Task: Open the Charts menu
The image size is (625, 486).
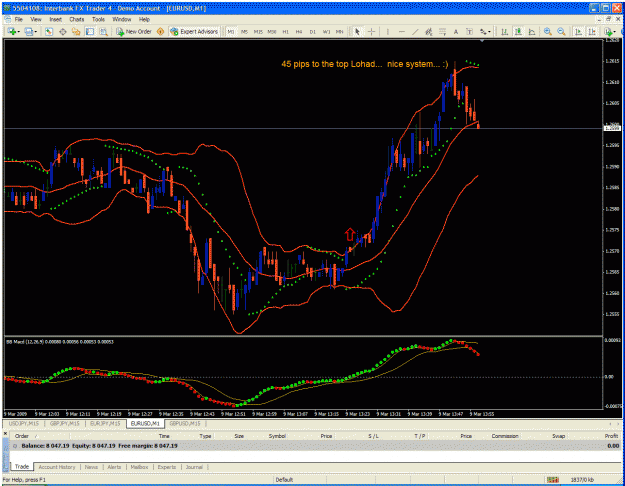Action: pyautogui.click(x=77, y=19)
